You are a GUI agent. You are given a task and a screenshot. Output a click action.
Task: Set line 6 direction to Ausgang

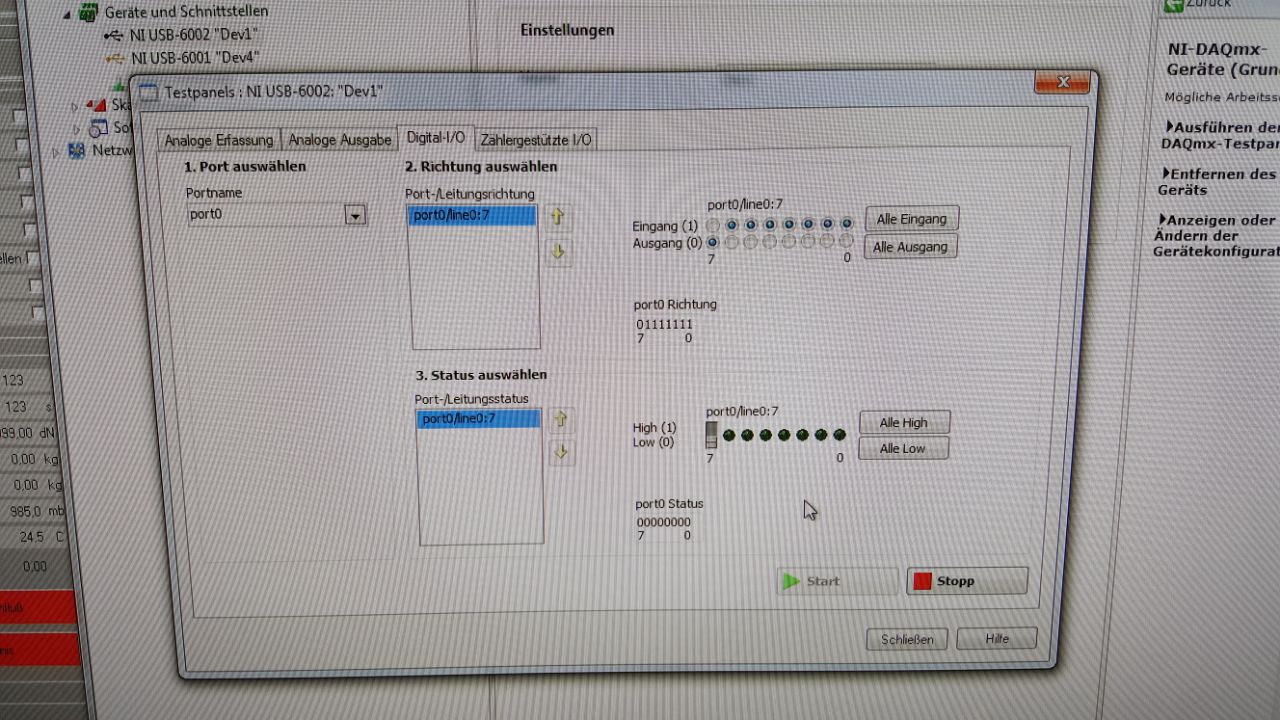tap(732, 242)
